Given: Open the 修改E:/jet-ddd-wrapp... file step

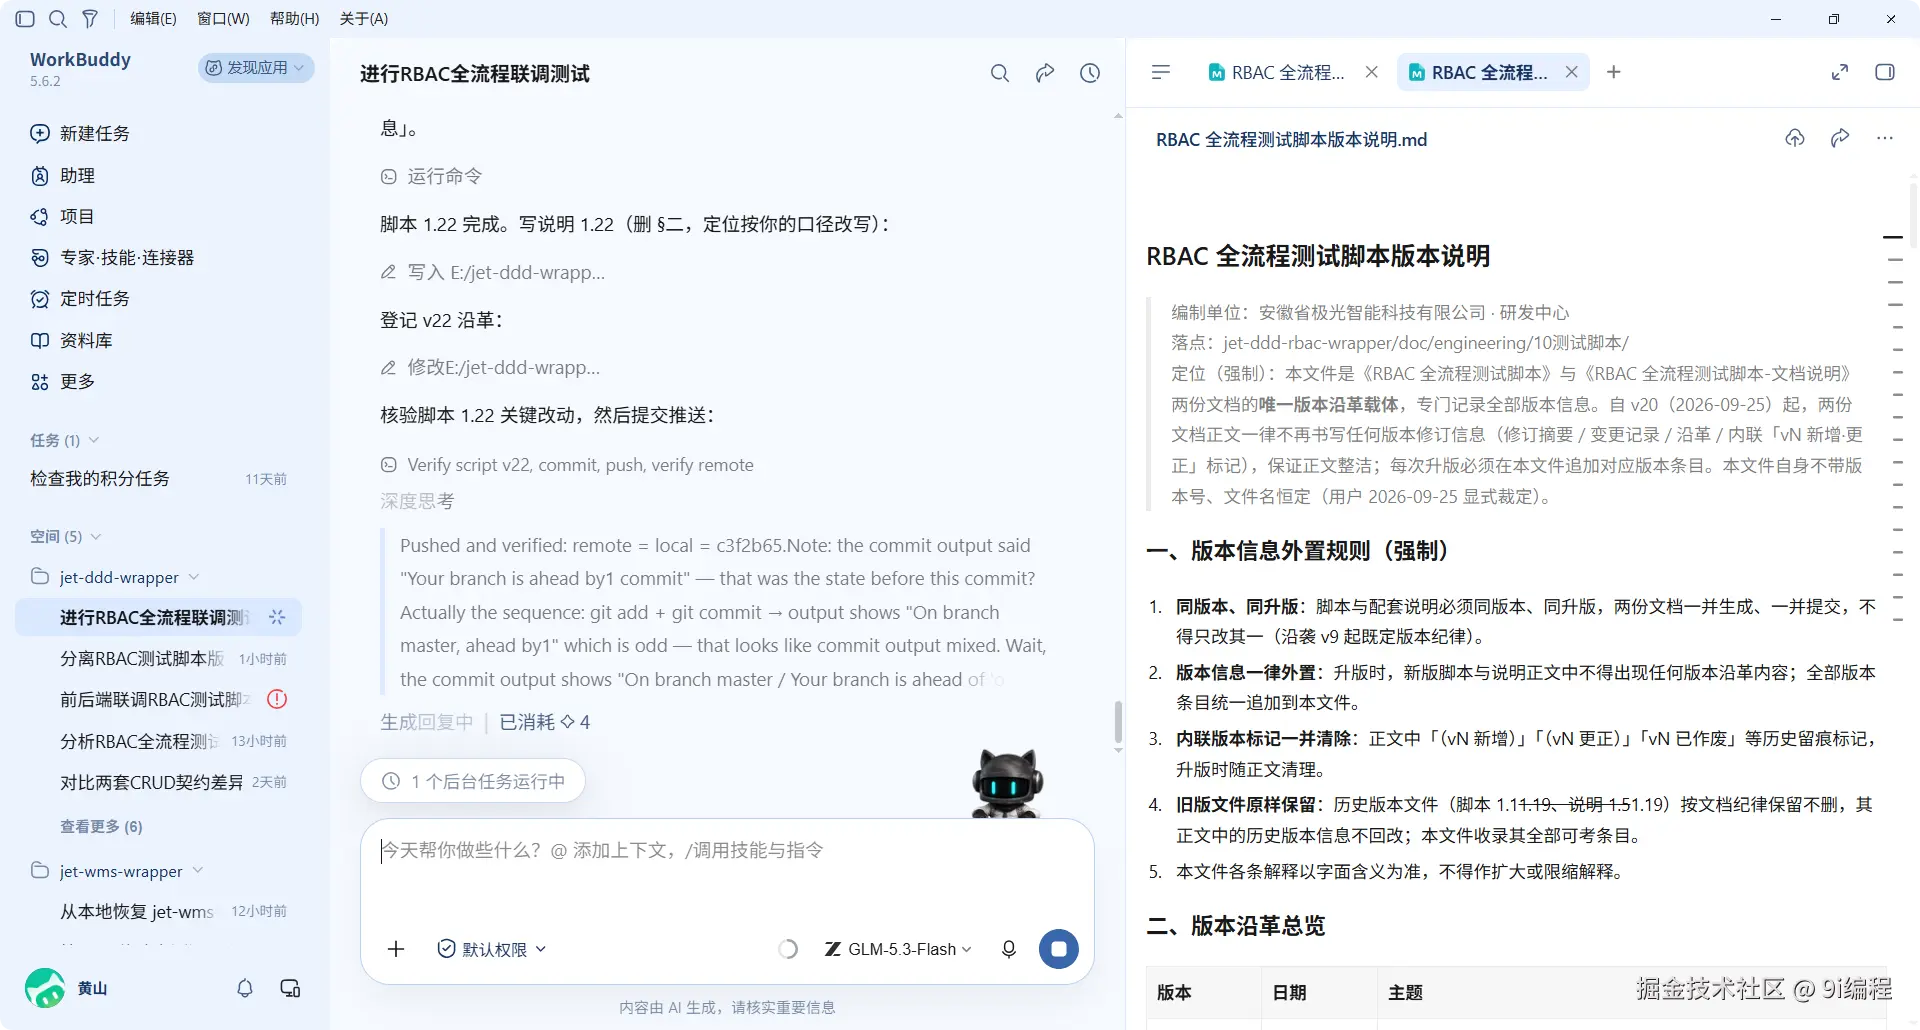Looking at the screenshot, I should tap(490, 368).
